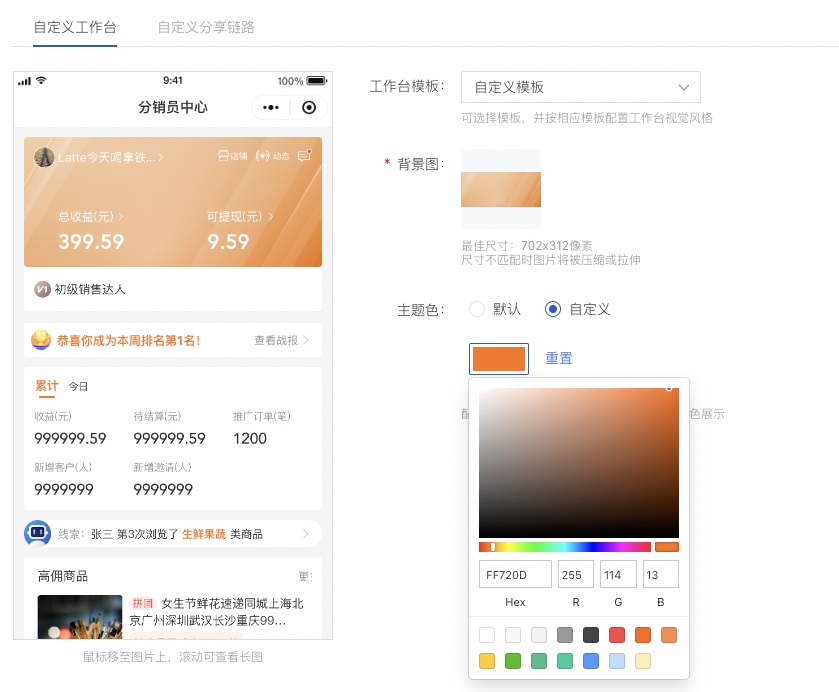
Task: Select the 默认 theme color radio button
Action: pos(477,309)
